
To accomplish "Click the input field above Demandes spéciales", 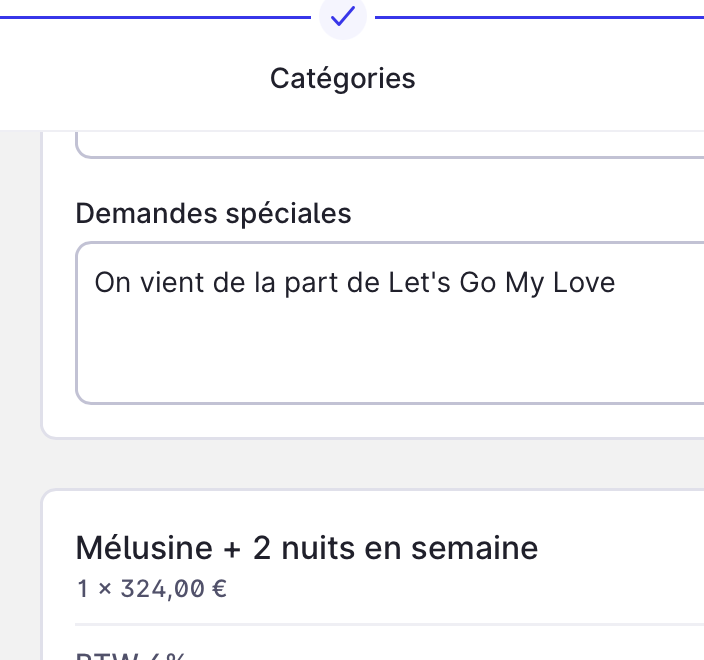I will click(390, 145).
